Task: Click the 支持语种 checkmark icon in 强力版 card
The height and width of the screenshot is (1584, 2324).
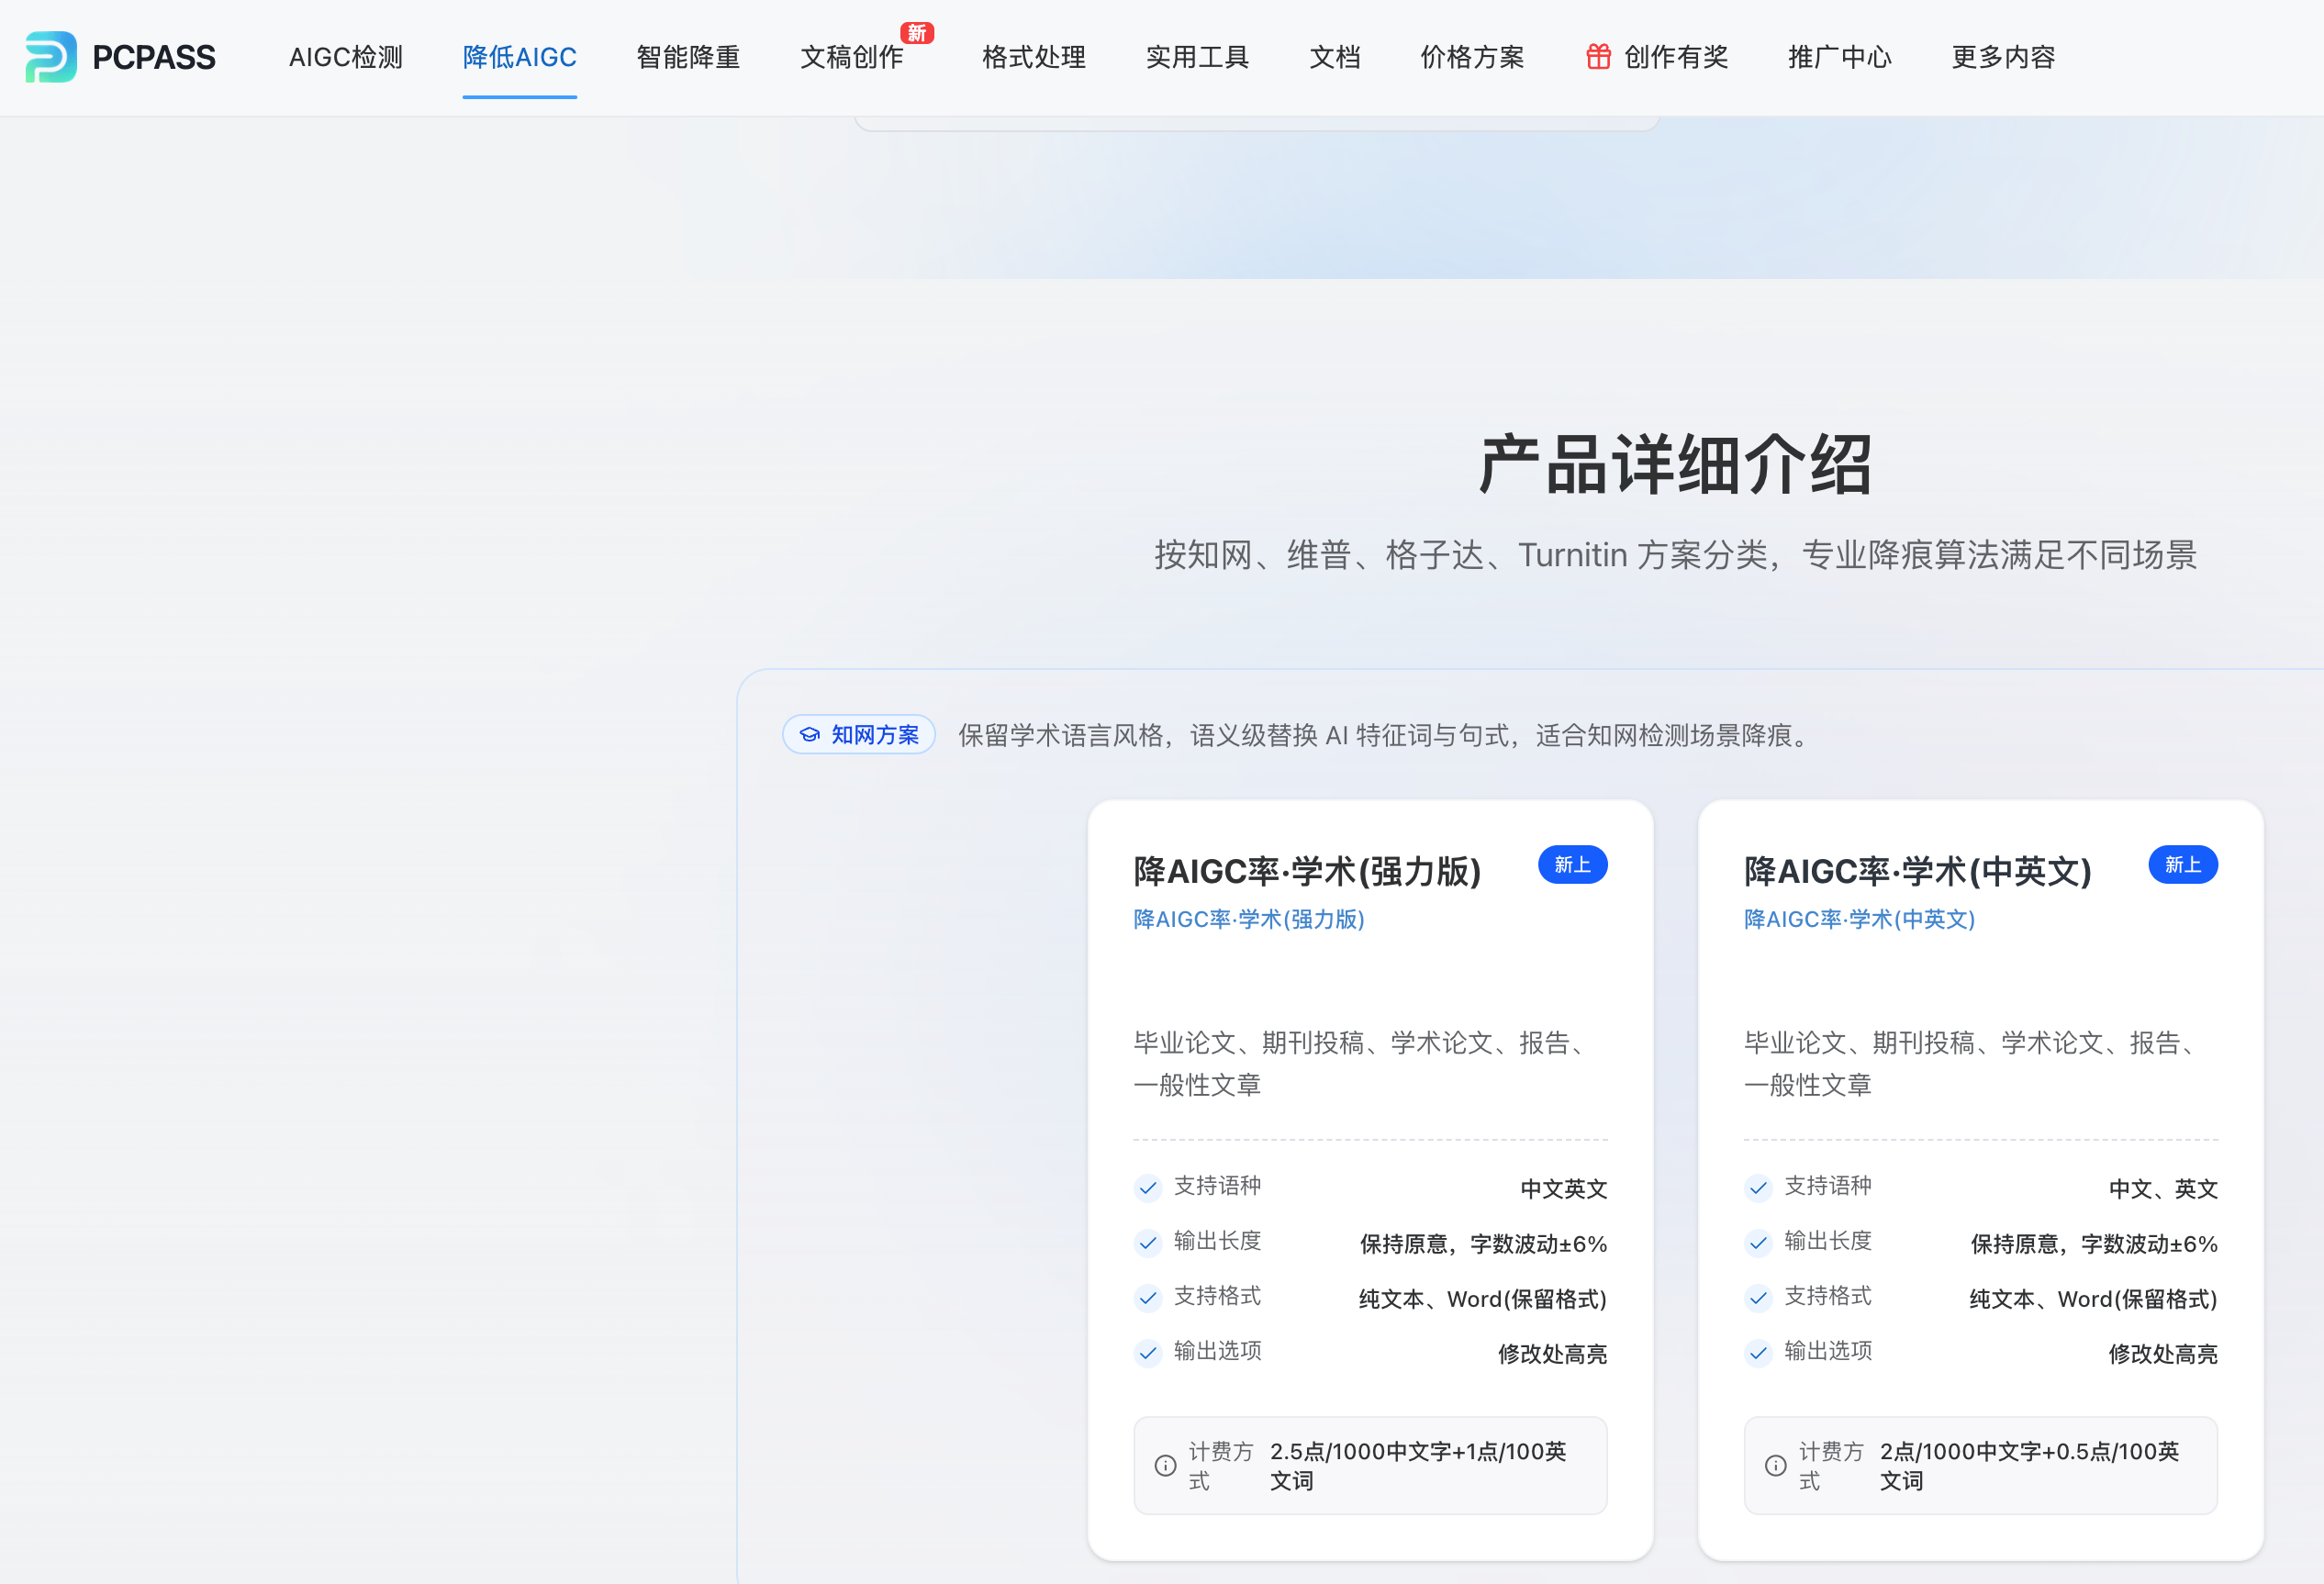Action: point(1148,1187)
